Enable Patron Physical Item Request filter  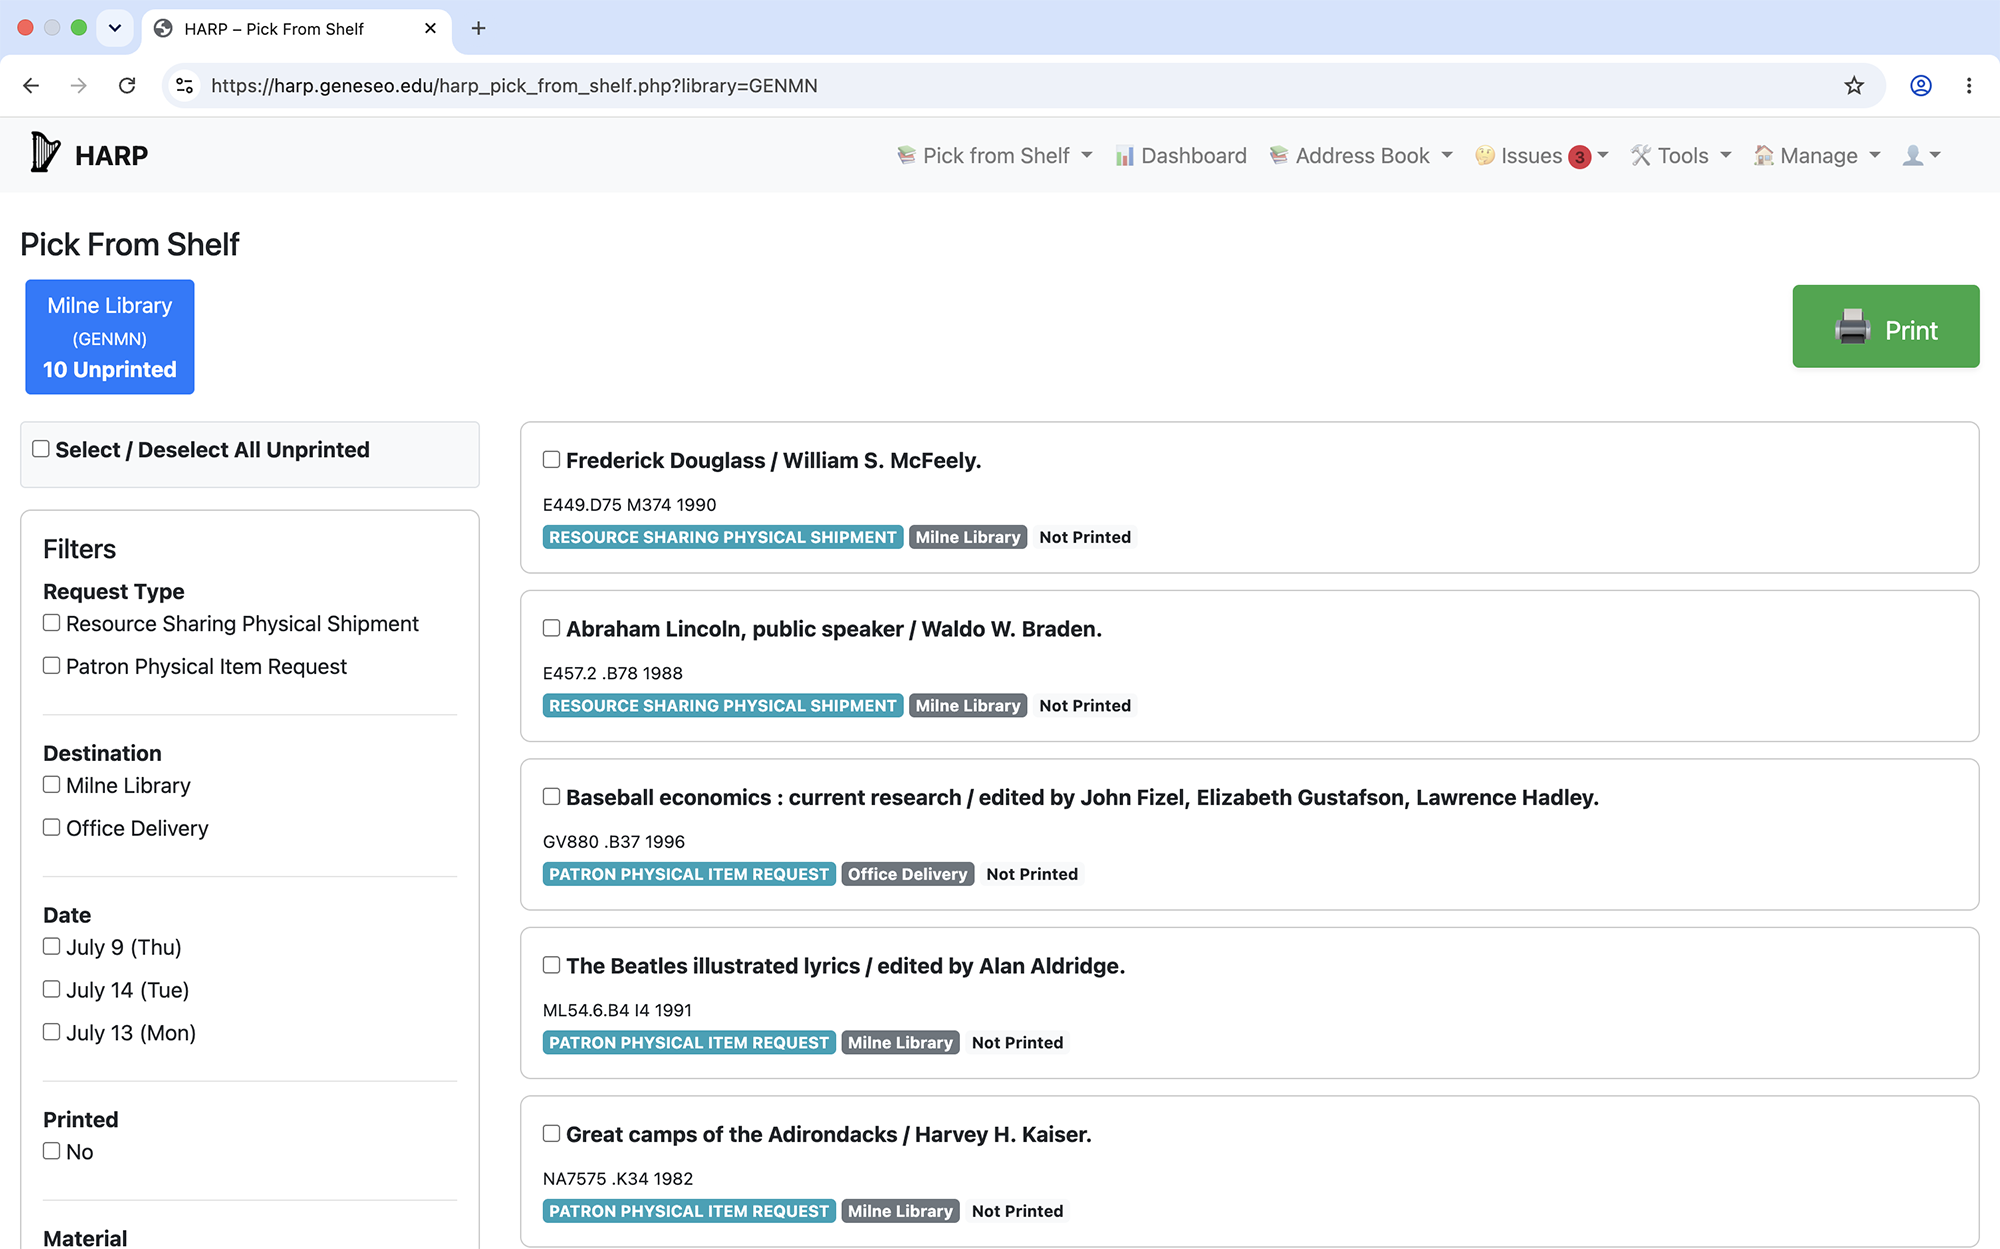(52, 666)
